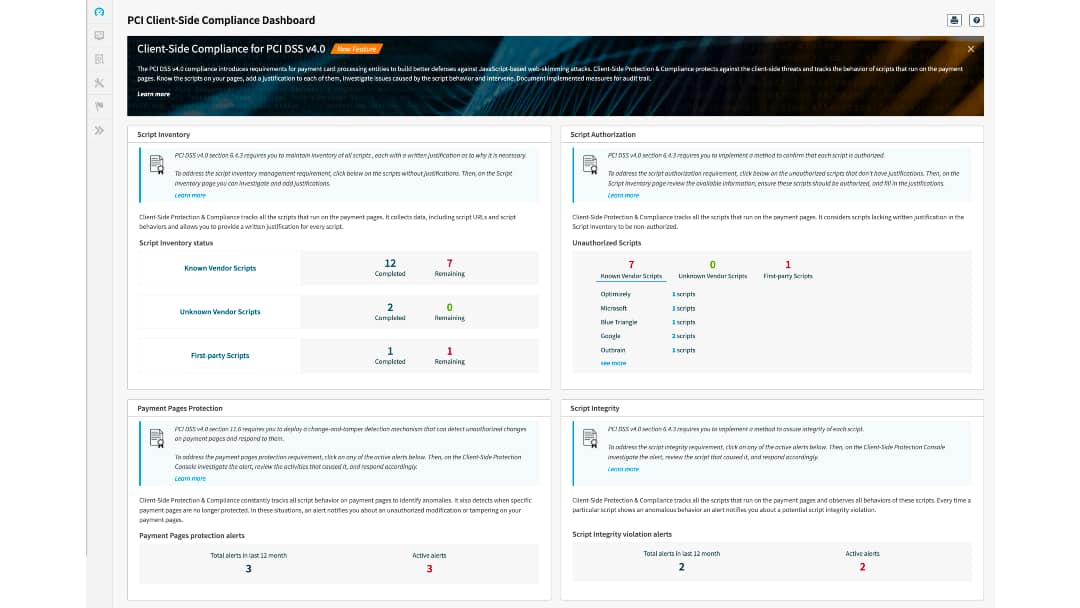
Task: Open First party Scripts inventory link
Action: click(x=220, y=356)
